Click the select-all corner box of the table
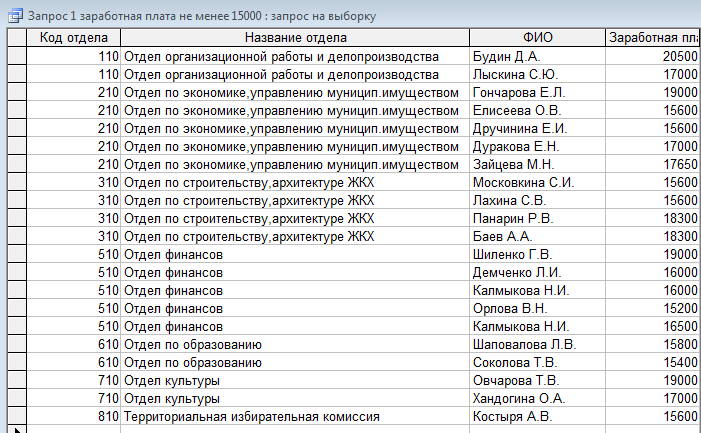The image size is (701, 433). click(x=17, y=38)
